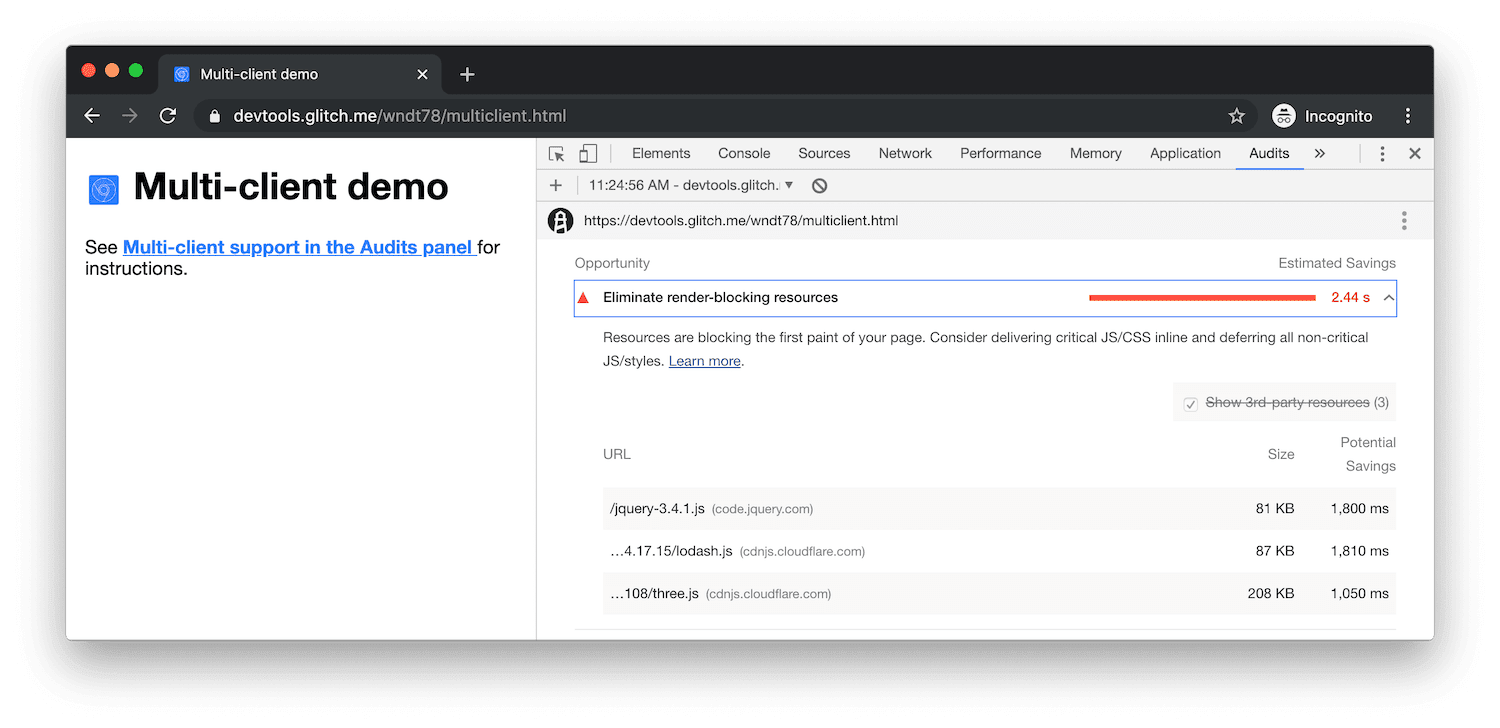Open the Network panel

tap(904, 153)
